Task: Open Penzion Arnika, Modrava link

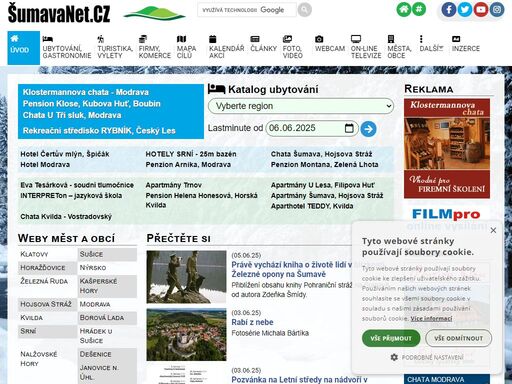Action: (x=188, y=165)
